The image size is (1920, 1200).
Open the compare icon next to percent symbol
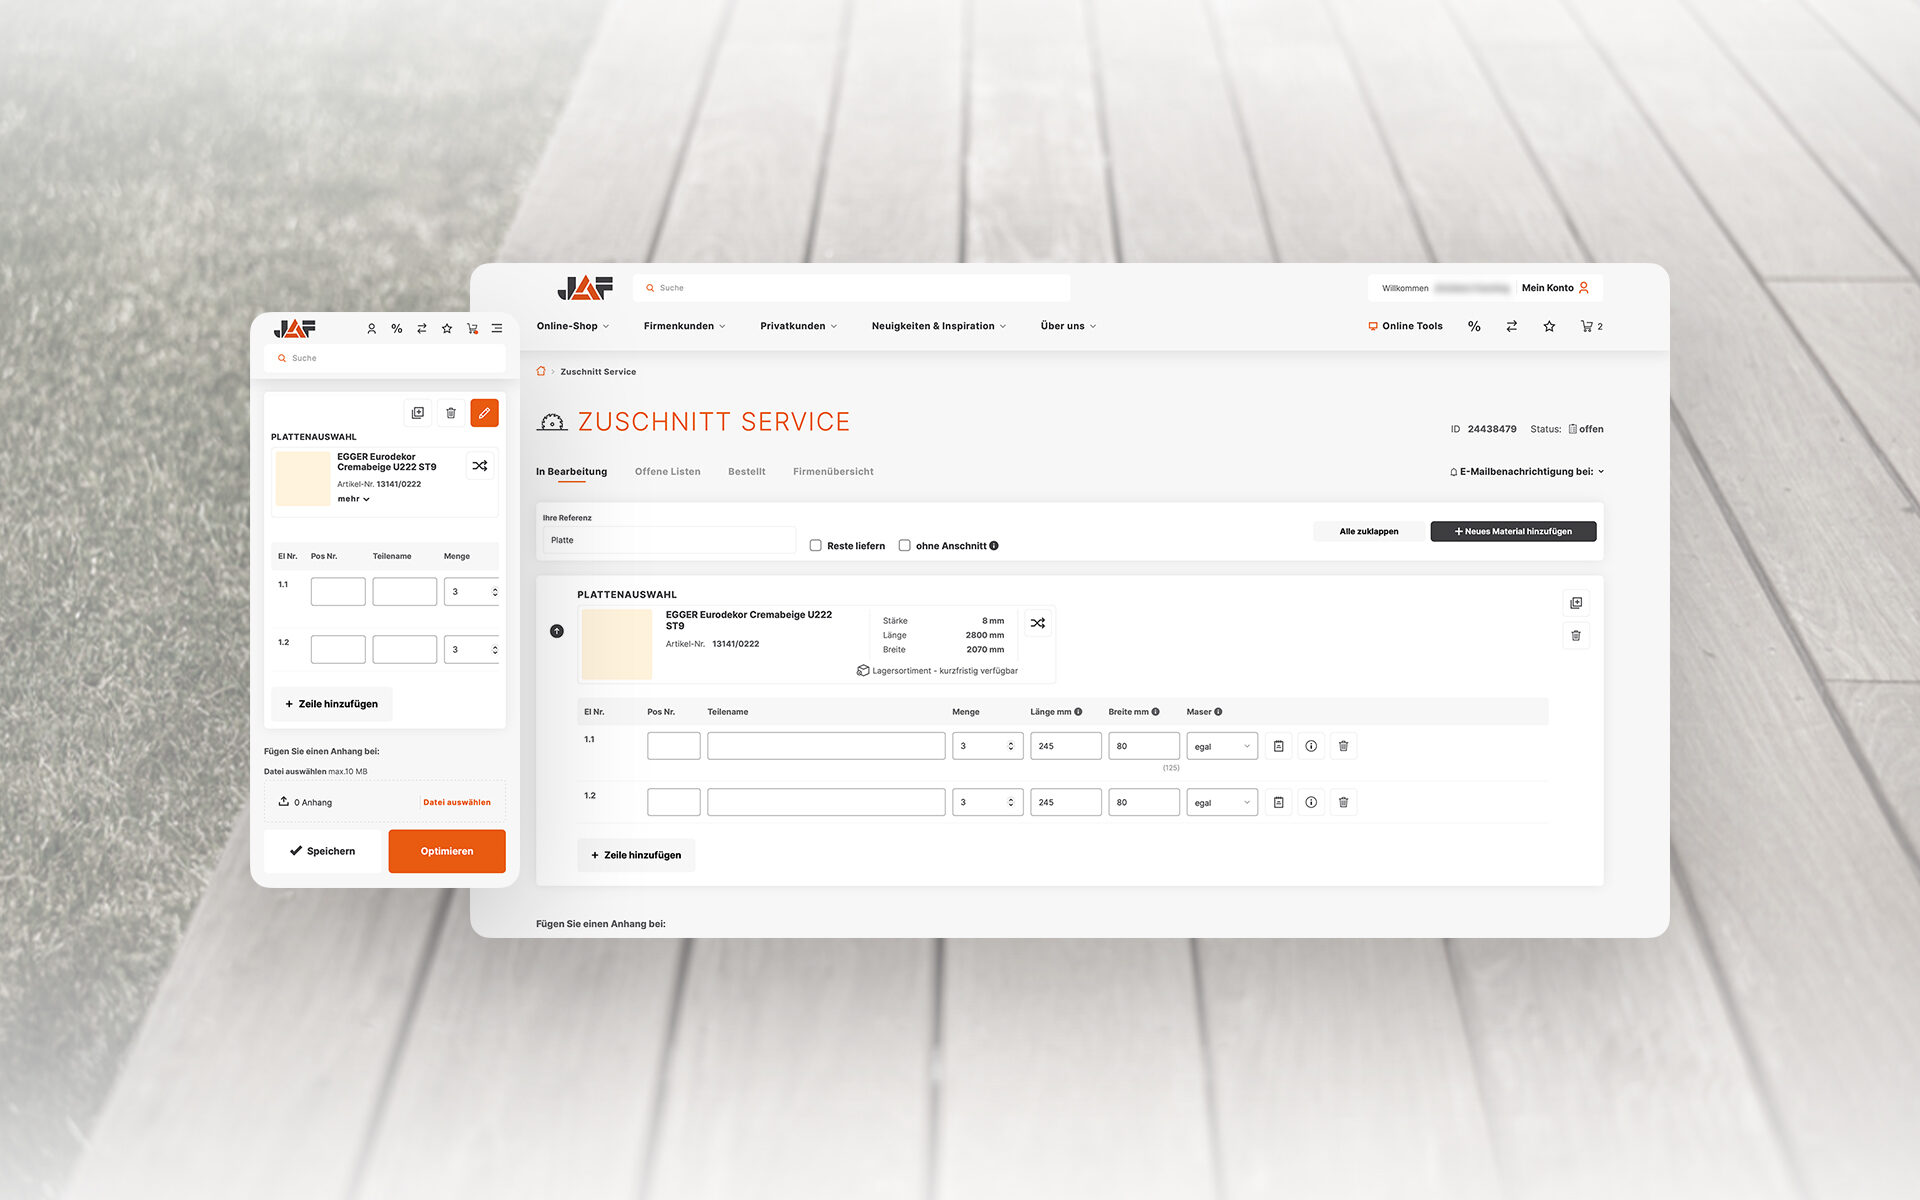click(x=1511, y=326)
